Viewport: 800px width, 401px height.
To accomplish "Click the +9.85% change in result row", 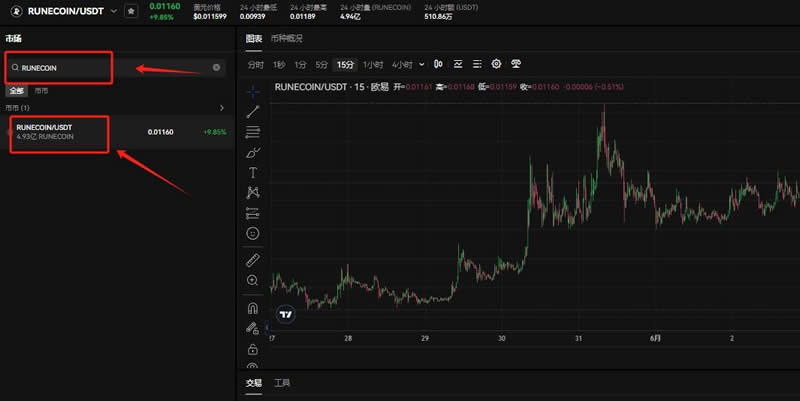I will [x=215, y=132].
